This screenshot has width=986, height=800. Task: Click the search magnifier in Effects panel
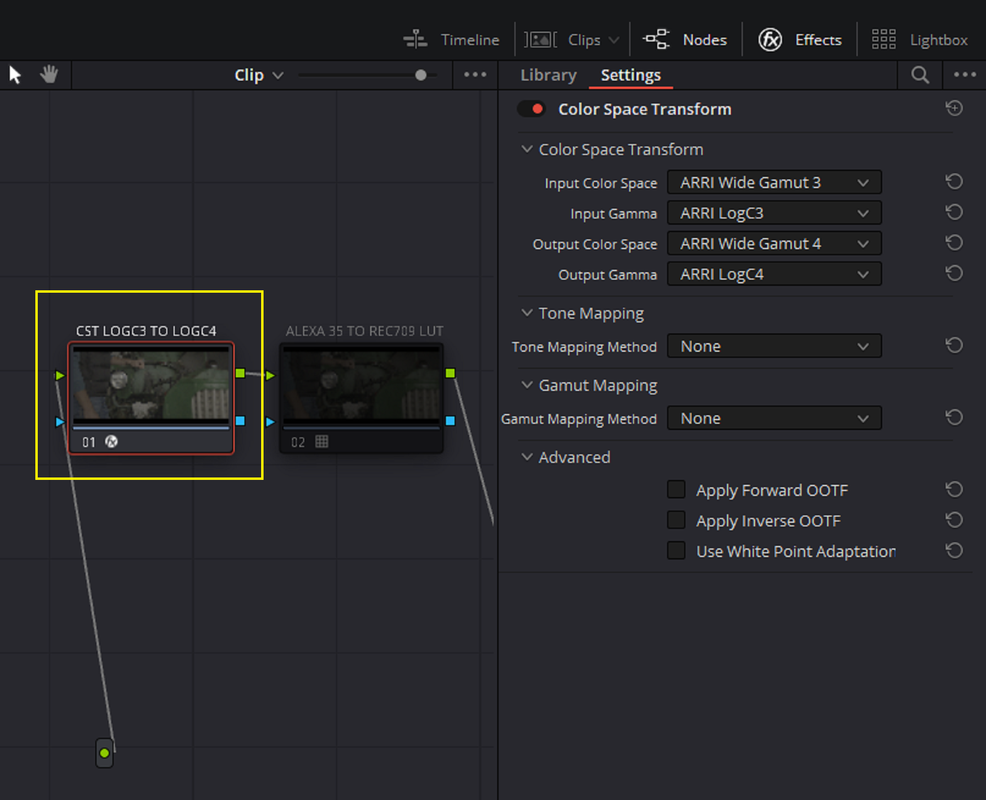click(920, 75)
